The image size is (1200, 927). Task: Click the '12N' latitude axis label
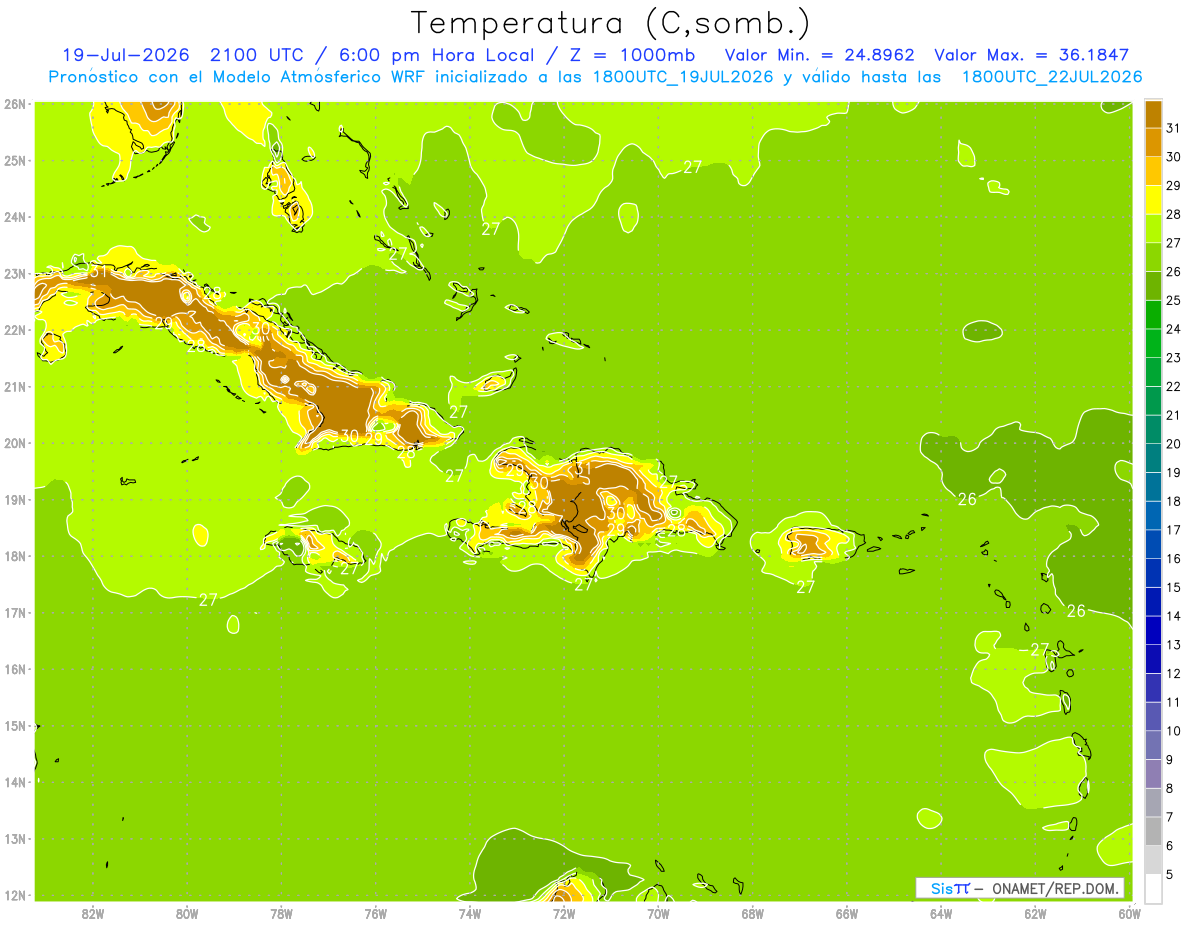14,895
